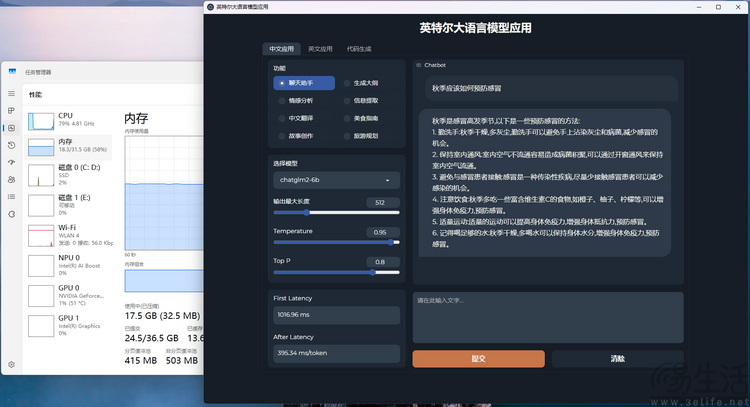Open Users icon in Task Manager sidebar
750x407 pixels.
[x=11, y=179]
